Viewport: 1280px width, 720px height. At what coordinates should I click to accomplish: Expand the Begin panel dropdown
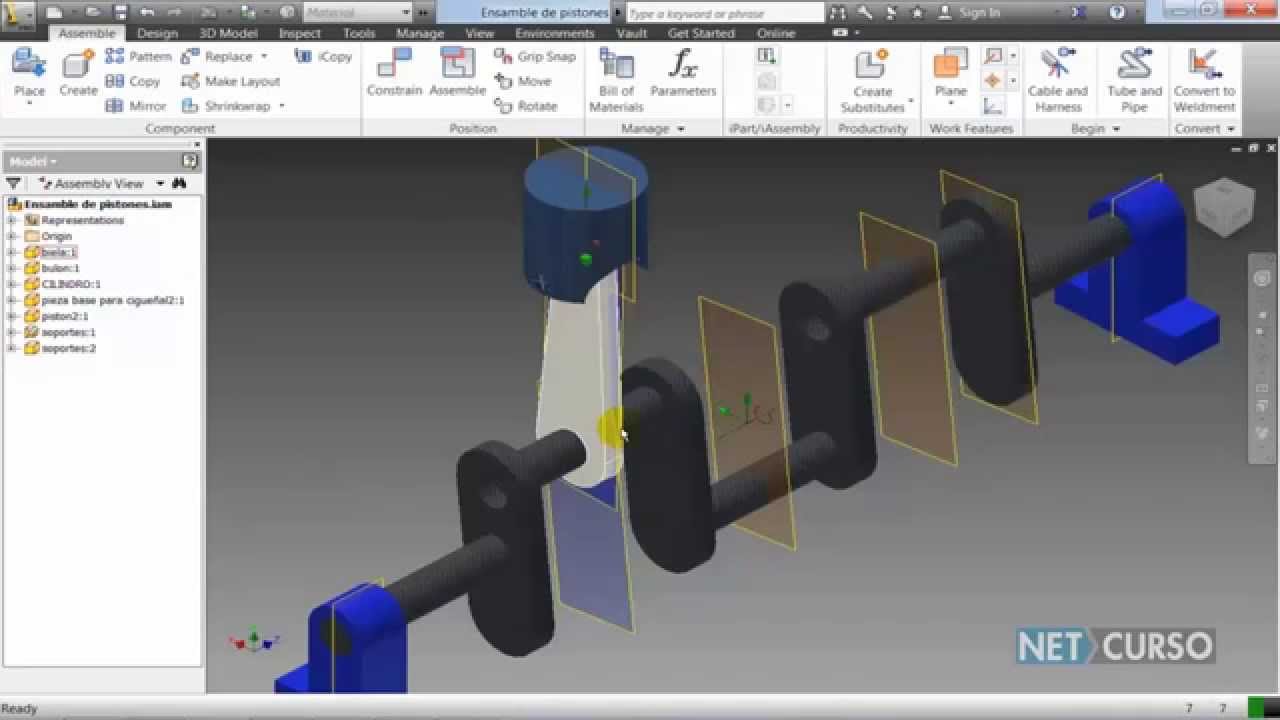point(1115,129)
